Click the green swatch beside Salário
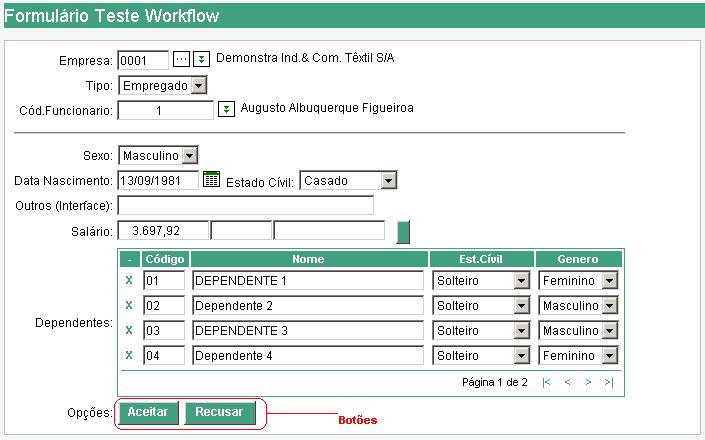The width and height of the screenshot is (705, 440). (x=404, y=231)
